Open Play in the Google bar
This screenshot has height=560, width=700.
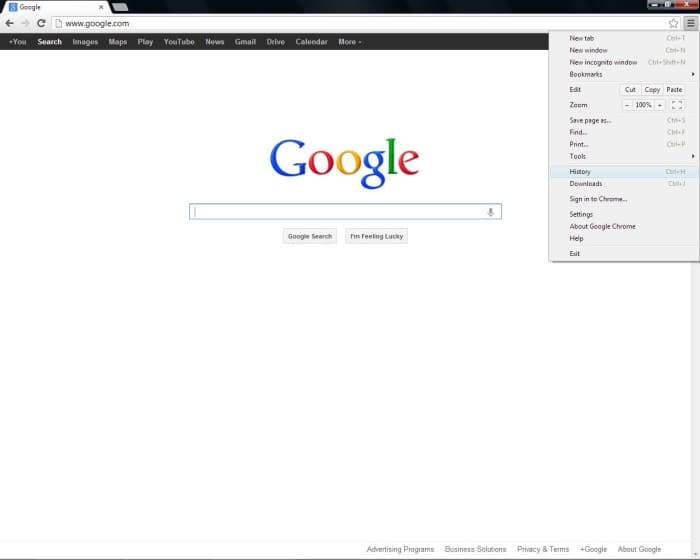click(146, 42)
